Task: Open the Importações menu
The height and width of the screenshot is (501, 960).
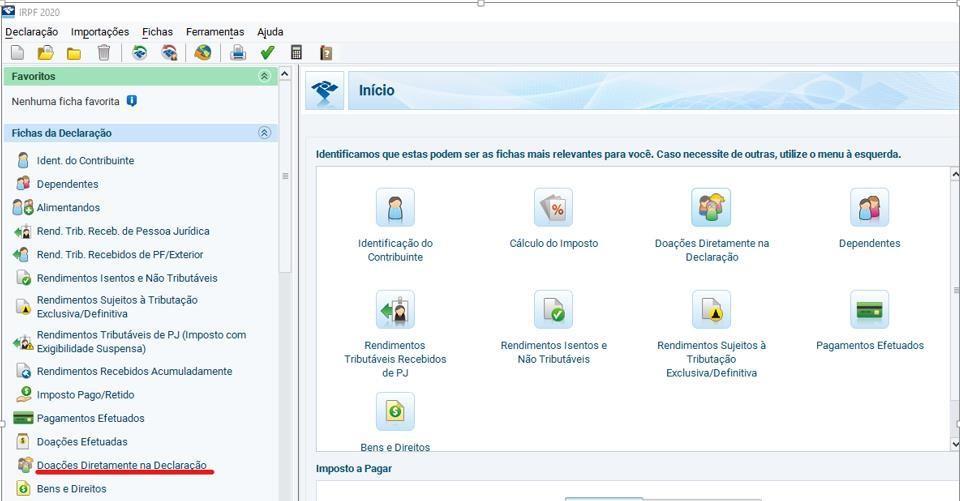Action: coord(100,32)
